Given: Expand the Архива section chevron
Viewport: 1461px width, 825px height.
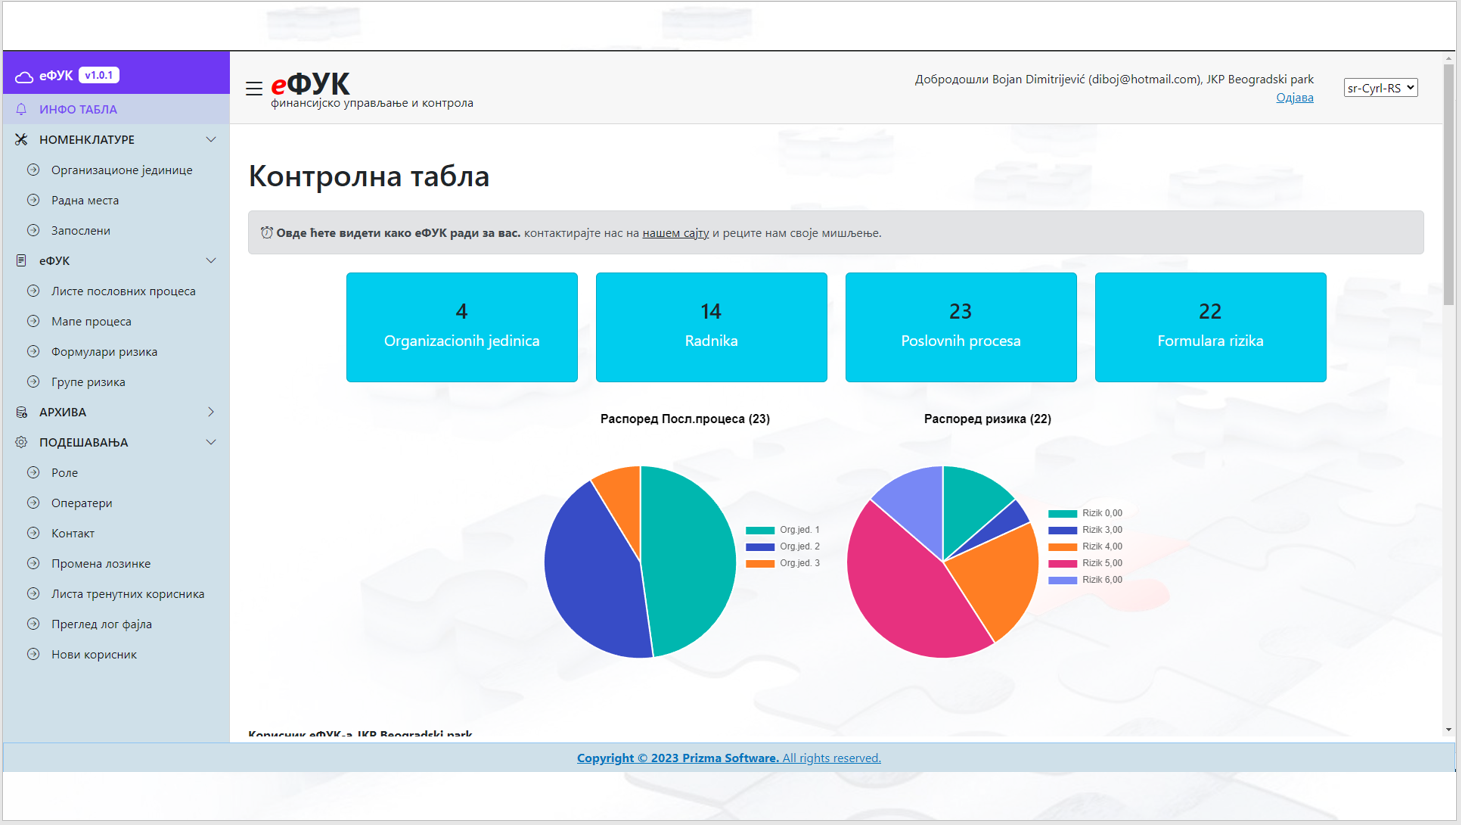Looking at the screenshot, I should point(211,412).
